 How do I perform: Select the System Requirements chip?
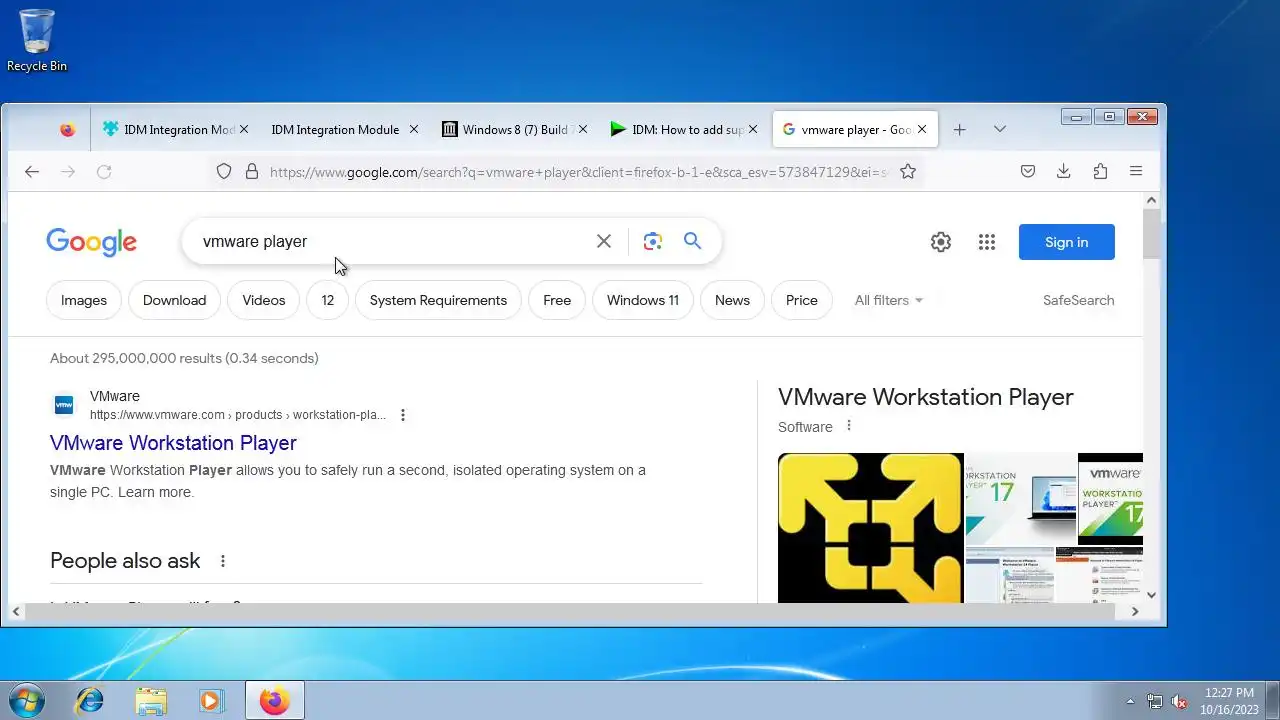[x=438, y=300]
